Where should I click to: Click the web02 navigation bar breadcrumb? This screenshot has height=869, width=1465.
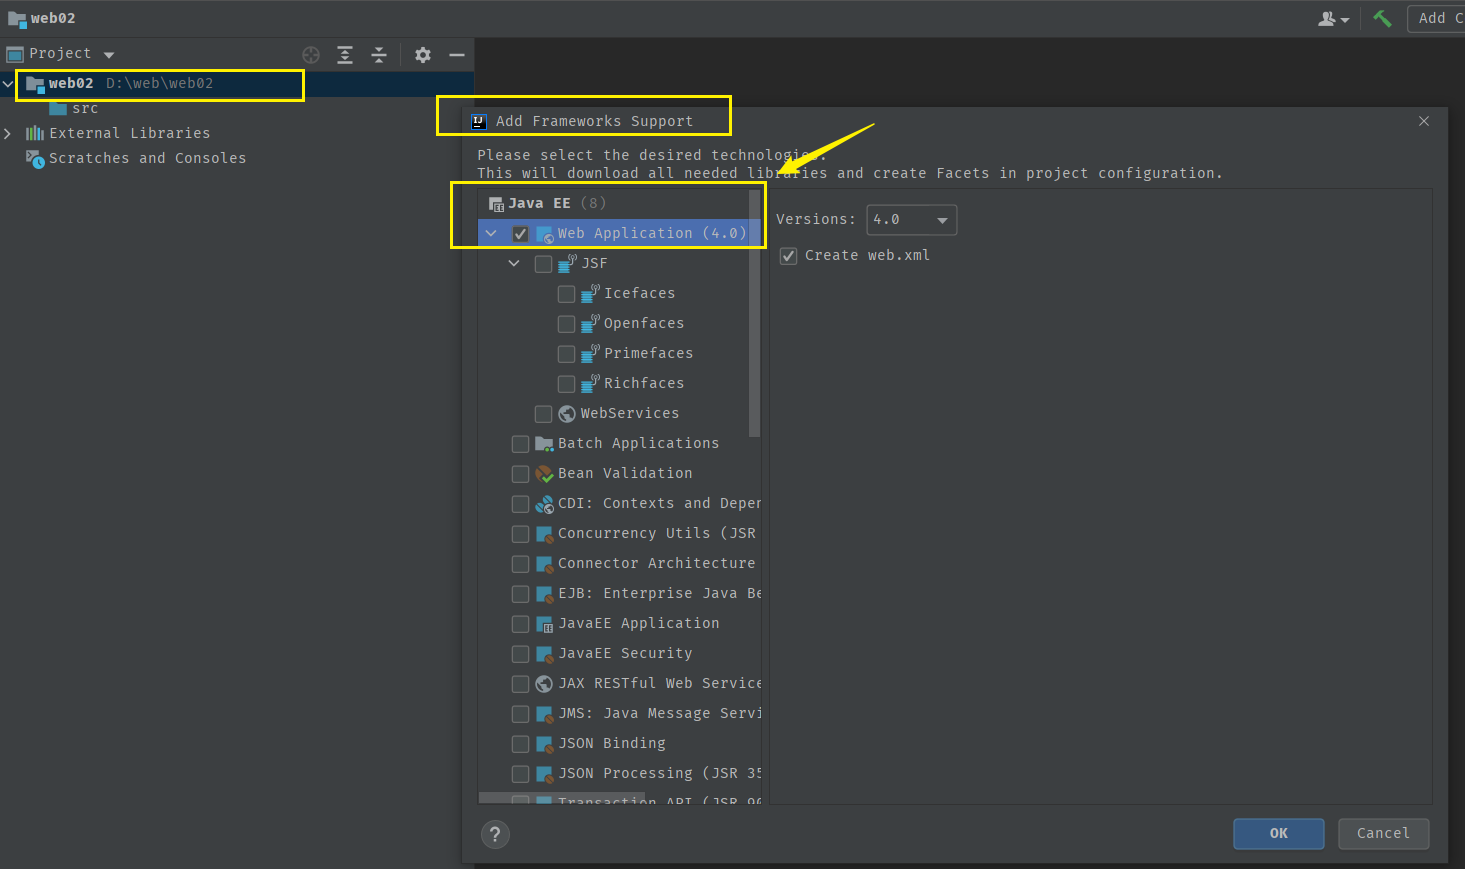42,18
